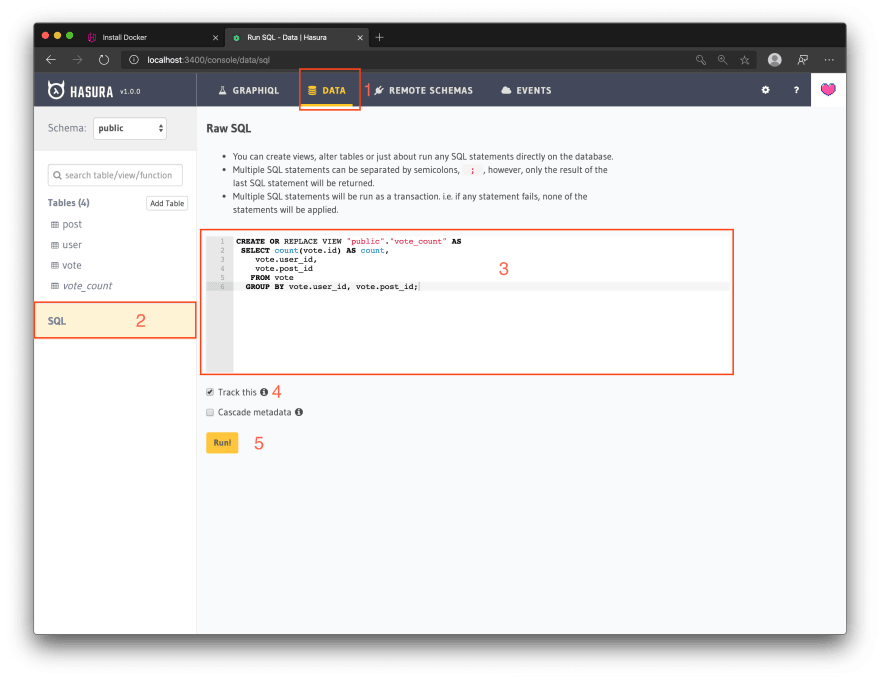The image size is (880, 679).
Task: Enable the Cascade metadata checkbox
Action: tap(210, 412)
